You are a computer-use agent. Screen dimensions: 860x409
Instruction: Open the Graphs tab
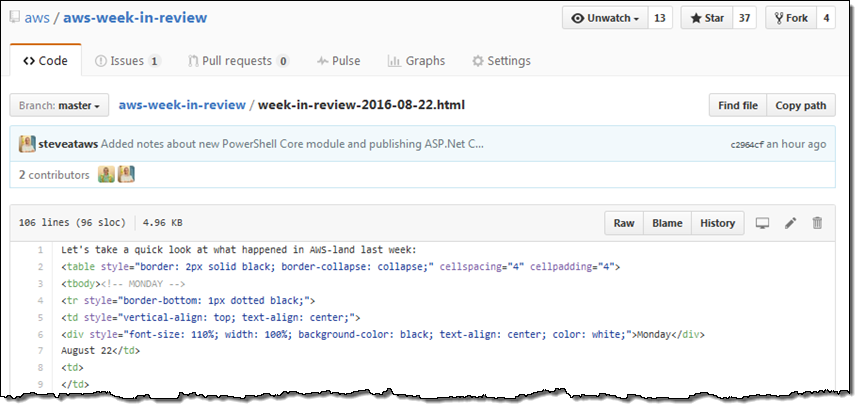[417, 61]
